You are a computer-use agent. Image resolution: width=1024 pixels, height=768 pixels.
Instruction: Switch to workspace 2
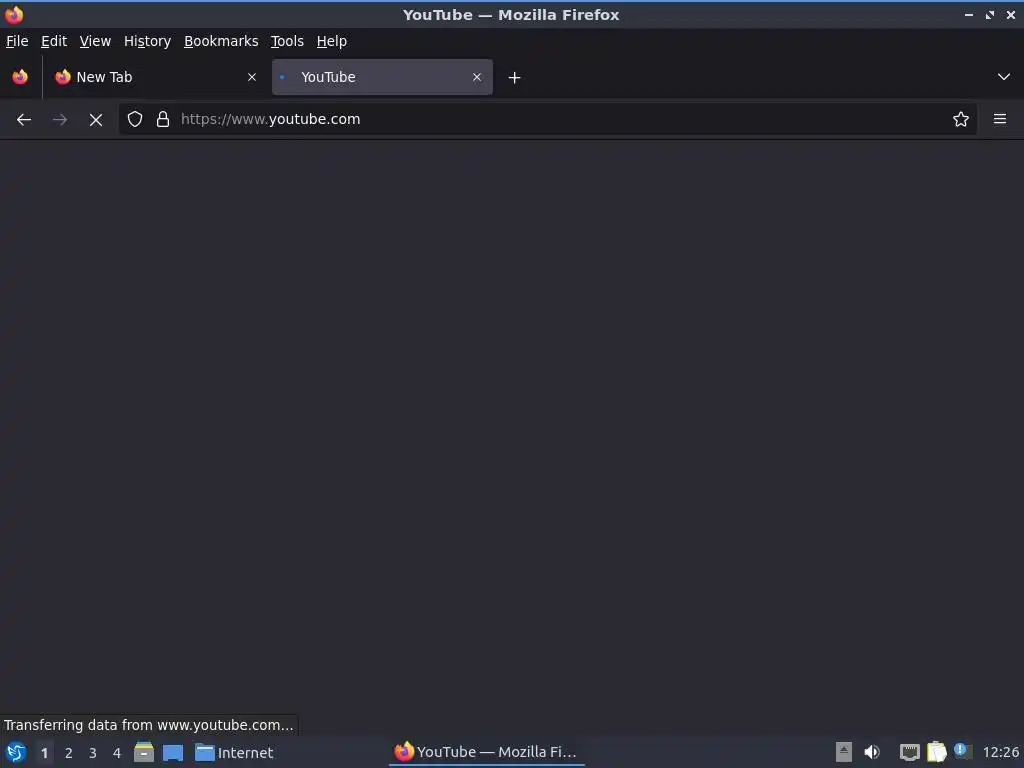point(69,753)
